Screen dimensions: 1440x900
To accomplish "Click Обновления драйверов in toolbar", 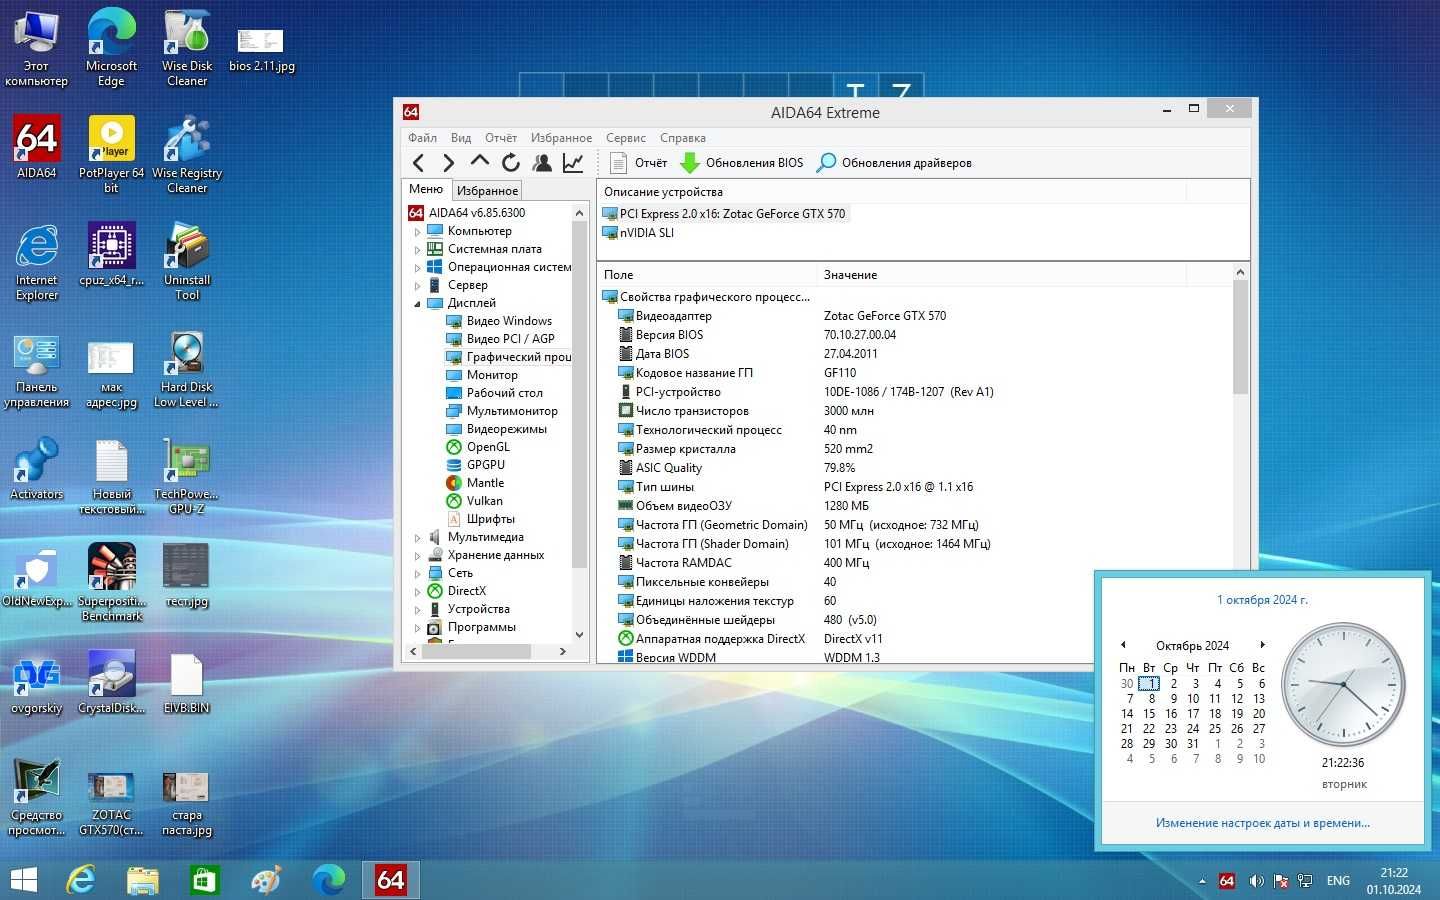I will (894, 163).
